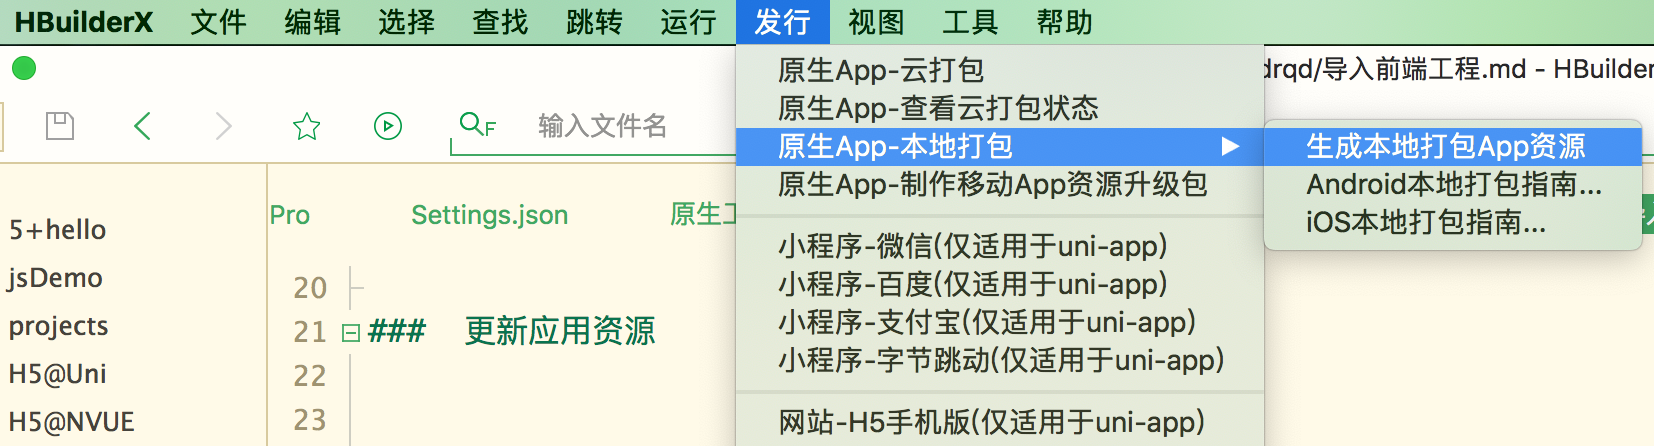Choose 原生App-制作移动App资源升级包
The width and height of the screenshot is (1654, 446).
pos(1000,185)
